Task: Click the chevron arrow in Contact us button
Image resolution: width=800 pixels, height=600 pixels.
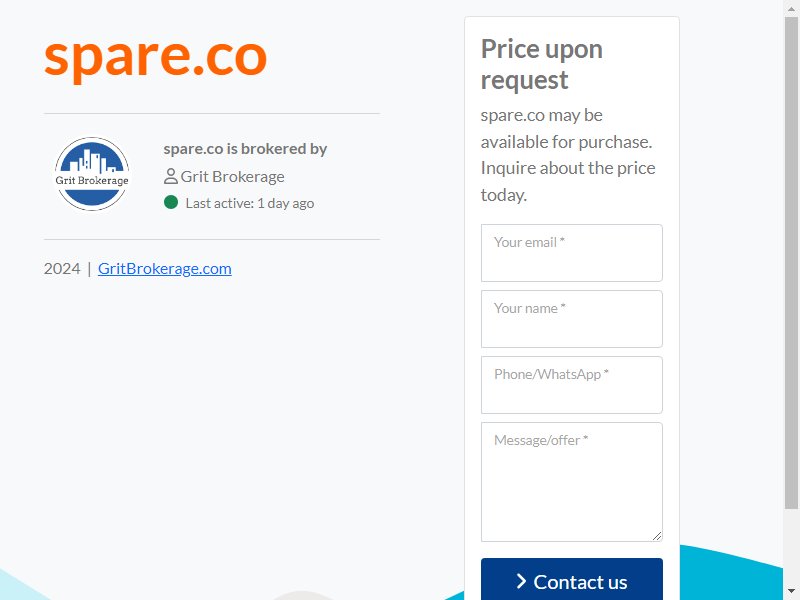Action: point(521,581)
